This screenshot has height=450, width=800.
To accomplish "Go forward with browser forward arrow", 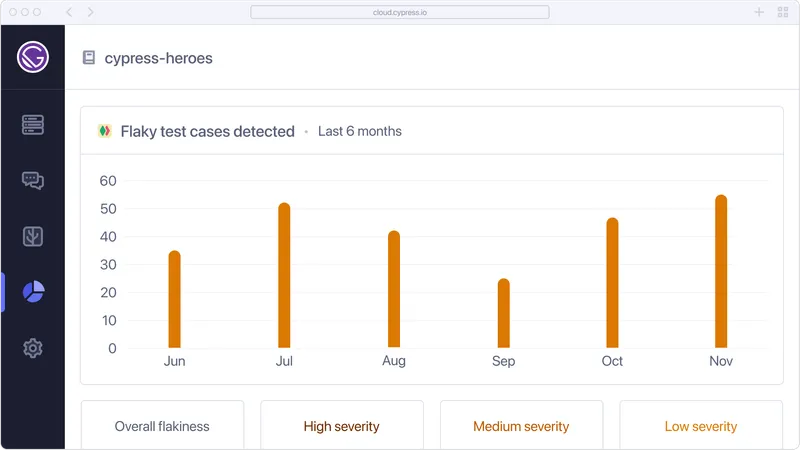I will pos(90,12).
